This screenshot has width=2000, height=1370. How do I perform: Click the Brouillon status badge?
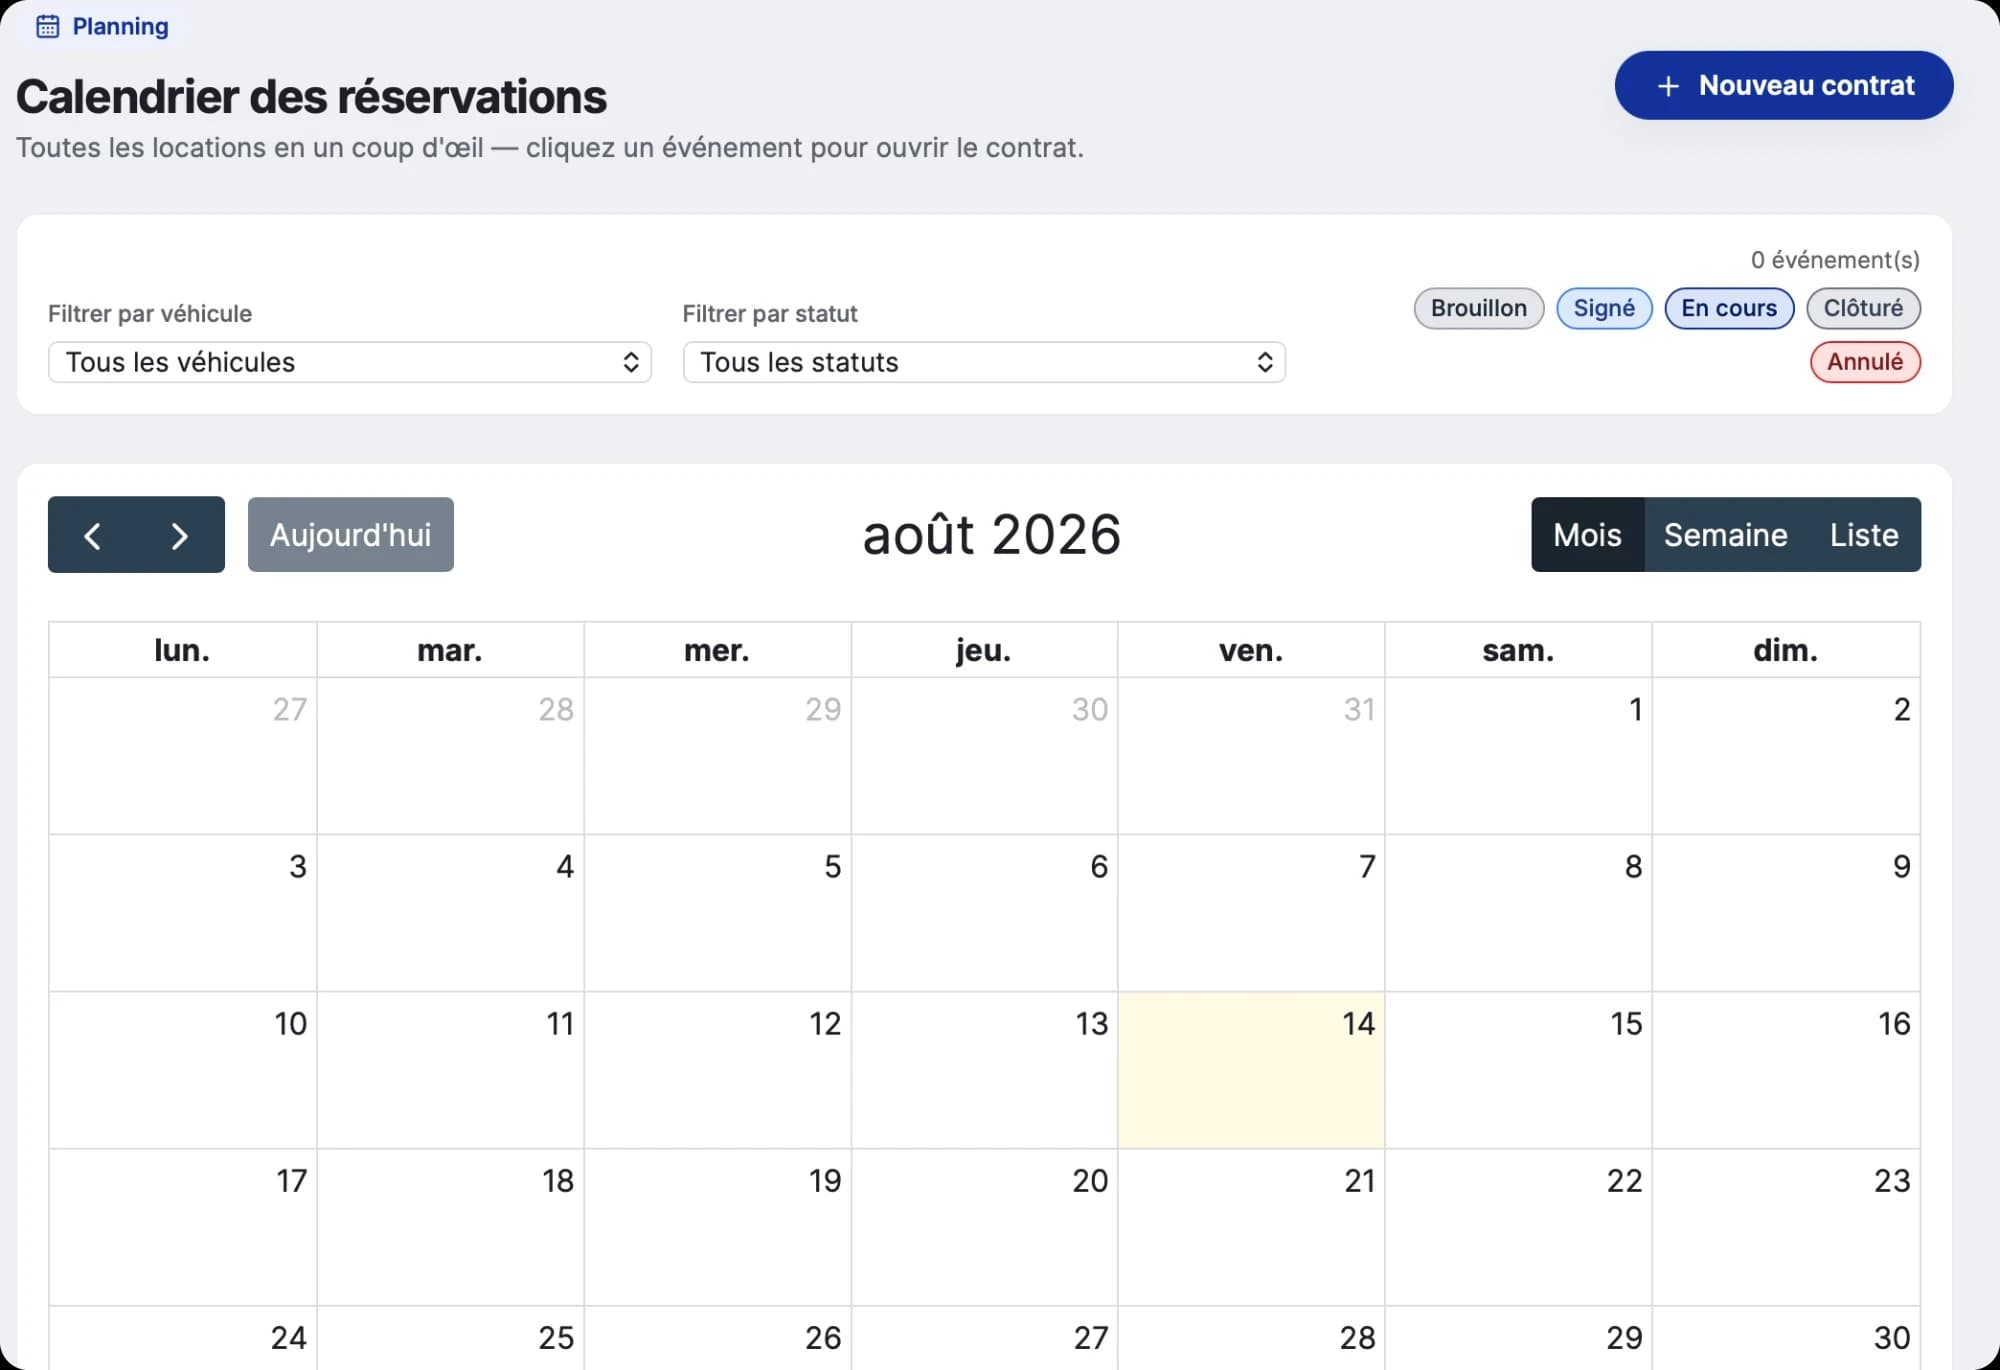coord(1479,308)
